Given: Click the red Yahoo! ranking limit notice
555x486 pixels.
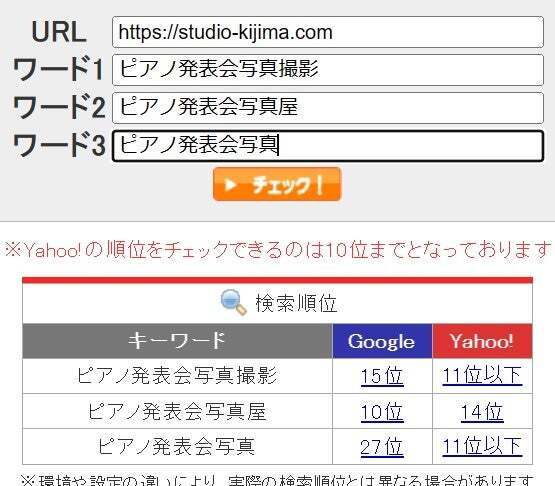Looking at the screenshot, I should 278,250.
